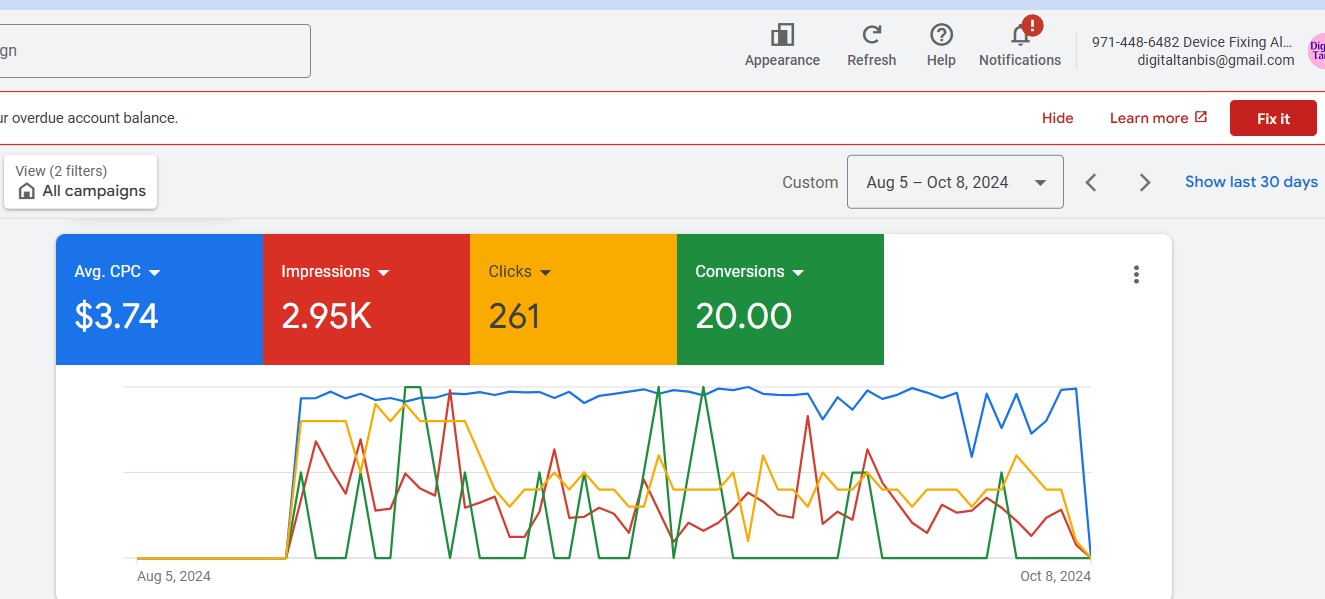Click the account profile avatar
This screenshot has height=599, width=1325.
tap(1316, 51)
